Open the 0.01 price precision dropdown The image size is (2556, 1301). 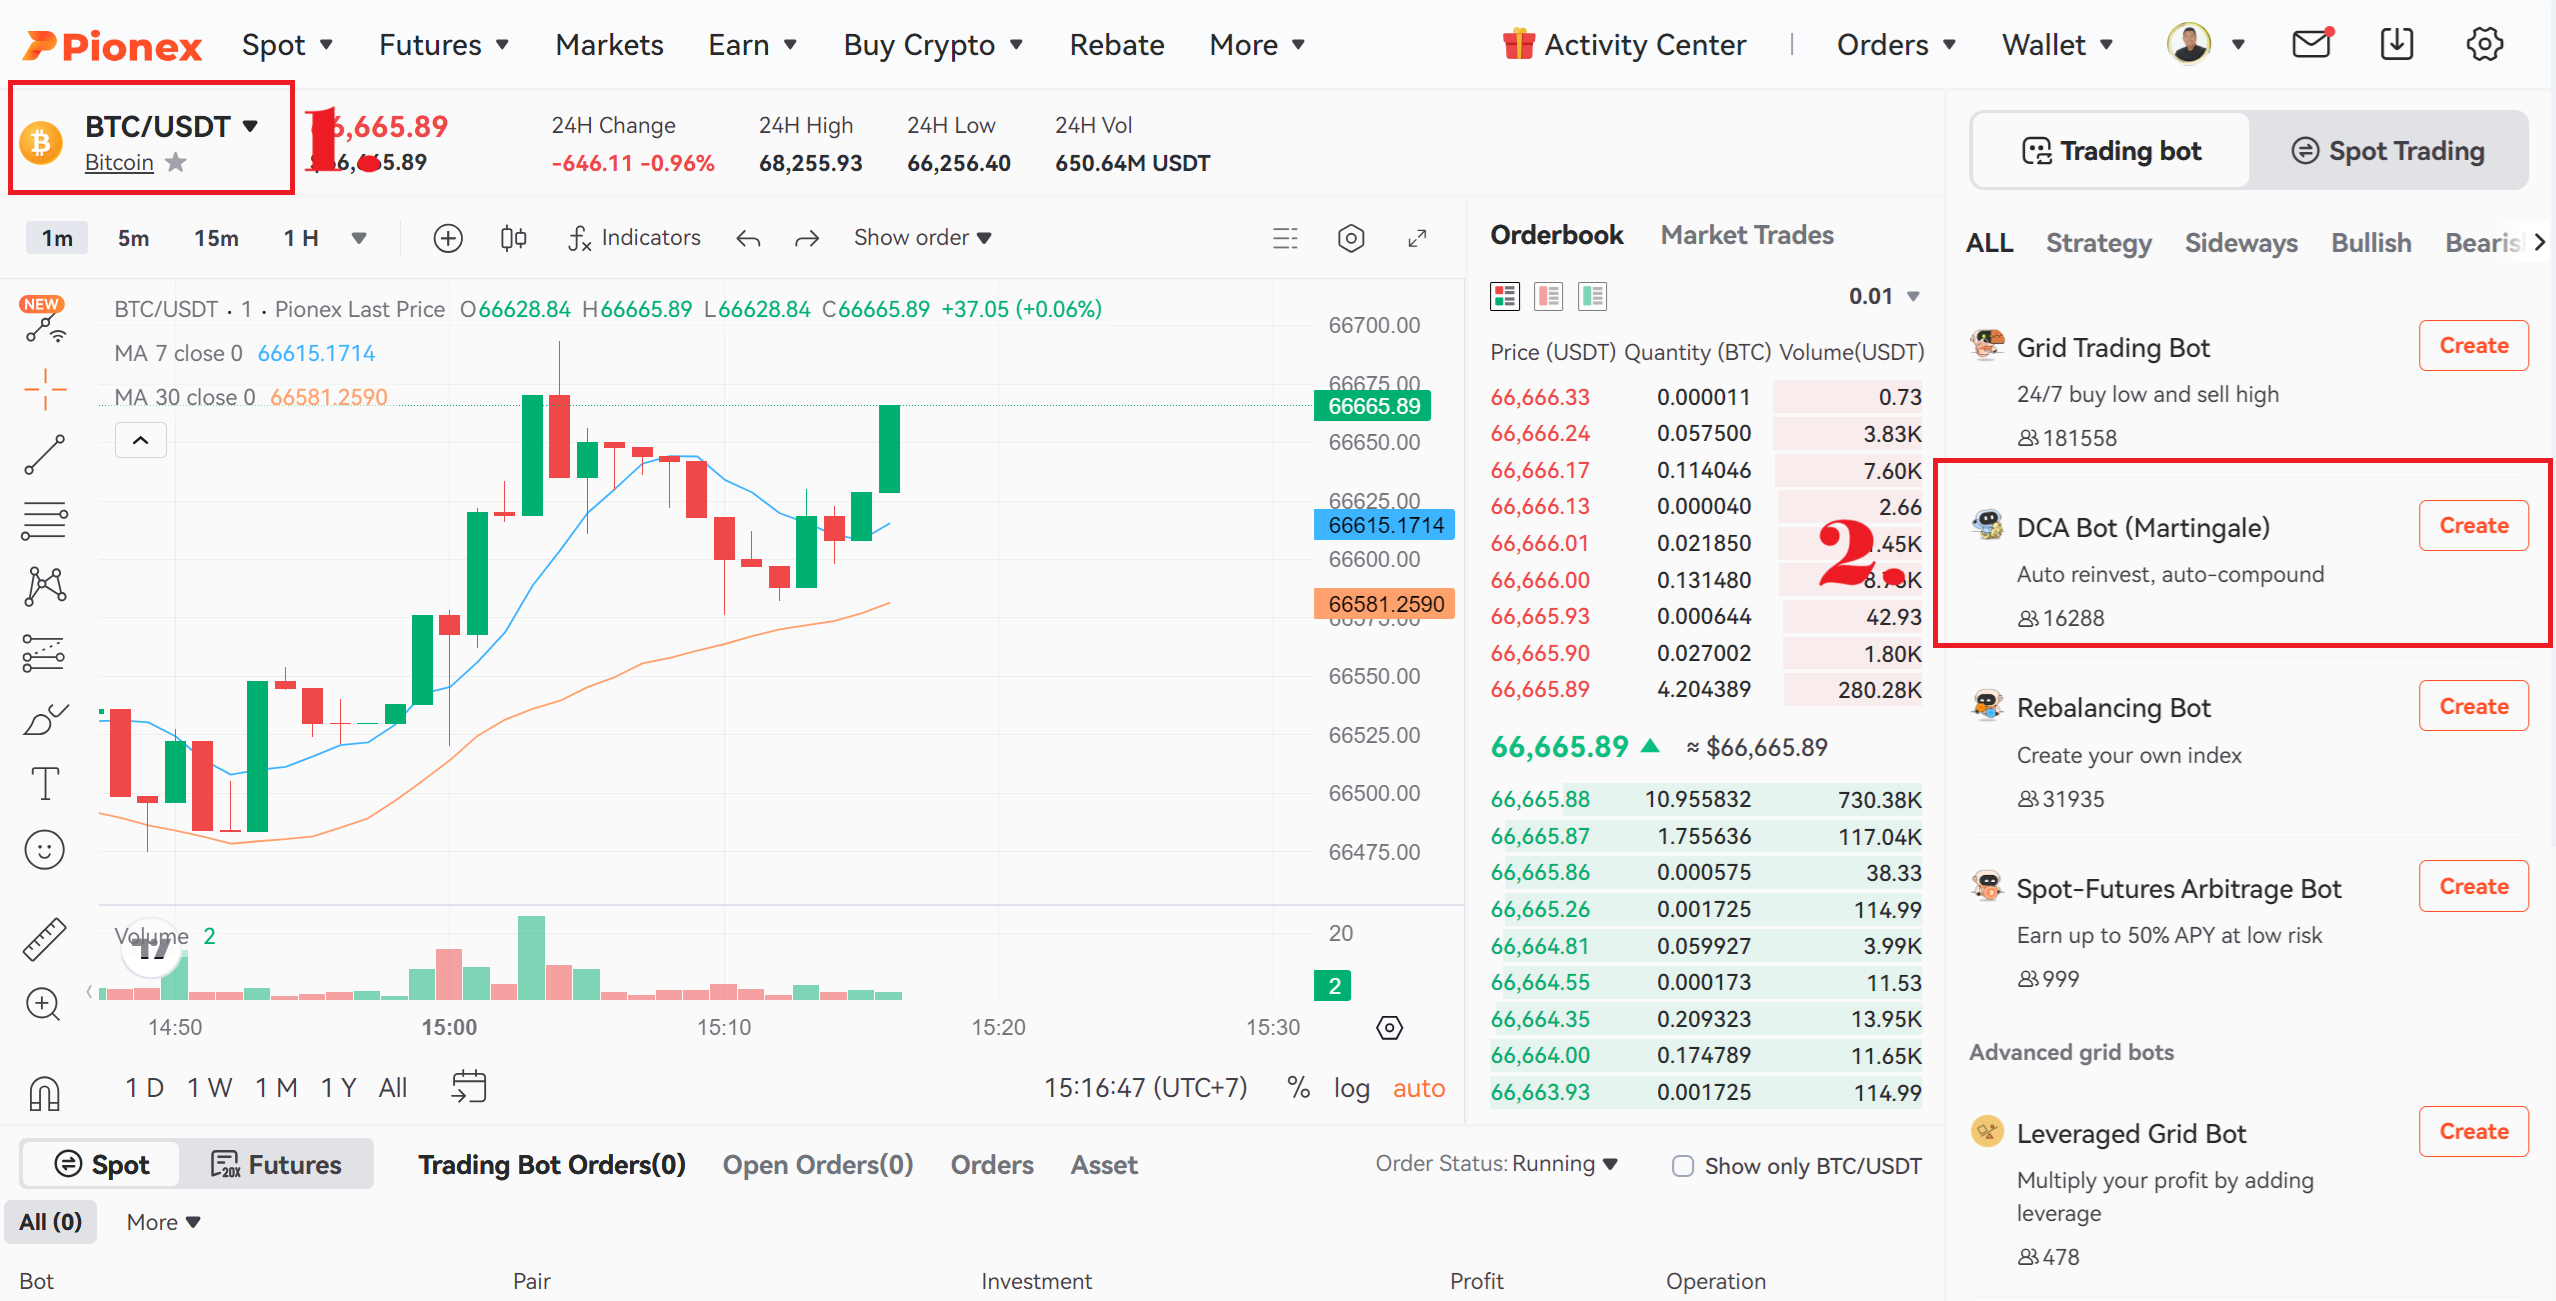point(1884,296)
